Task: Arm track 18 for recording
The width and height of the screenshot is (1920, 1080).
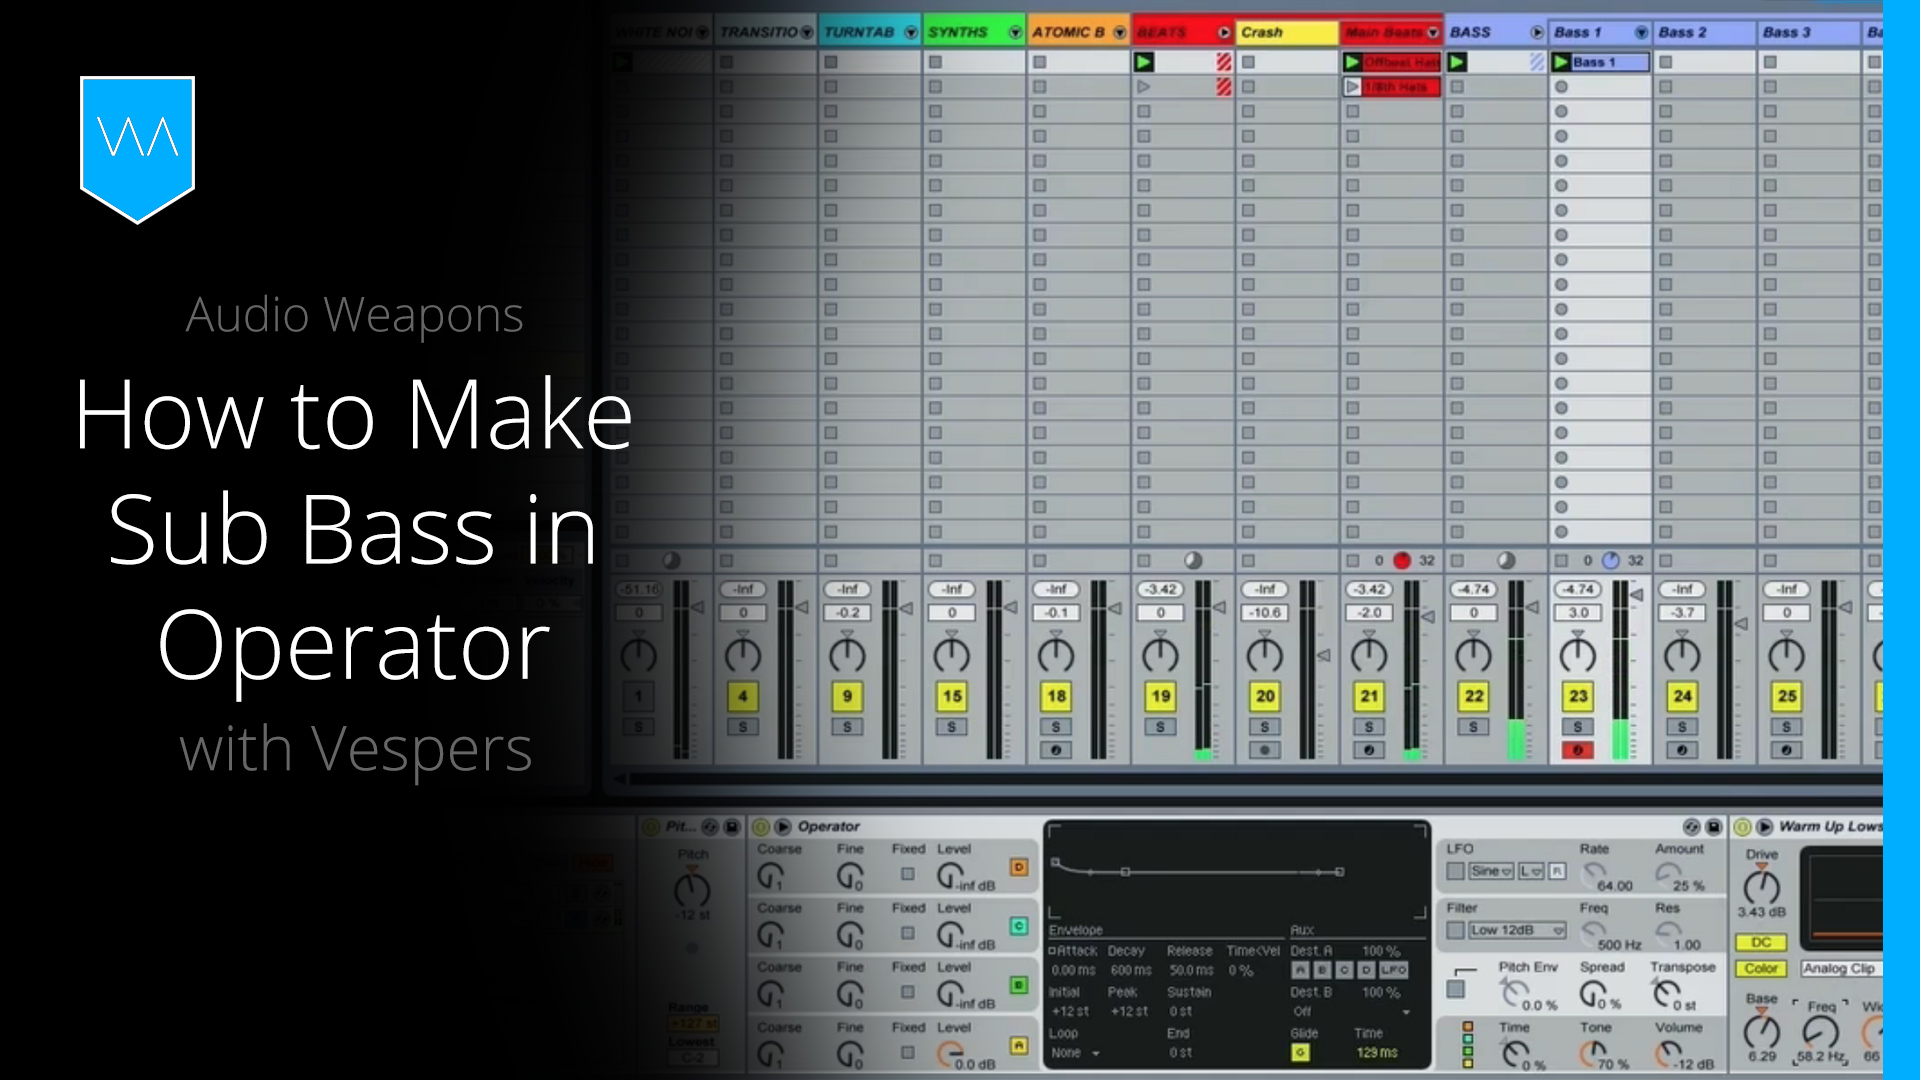Action: (x=1056, y=750)
